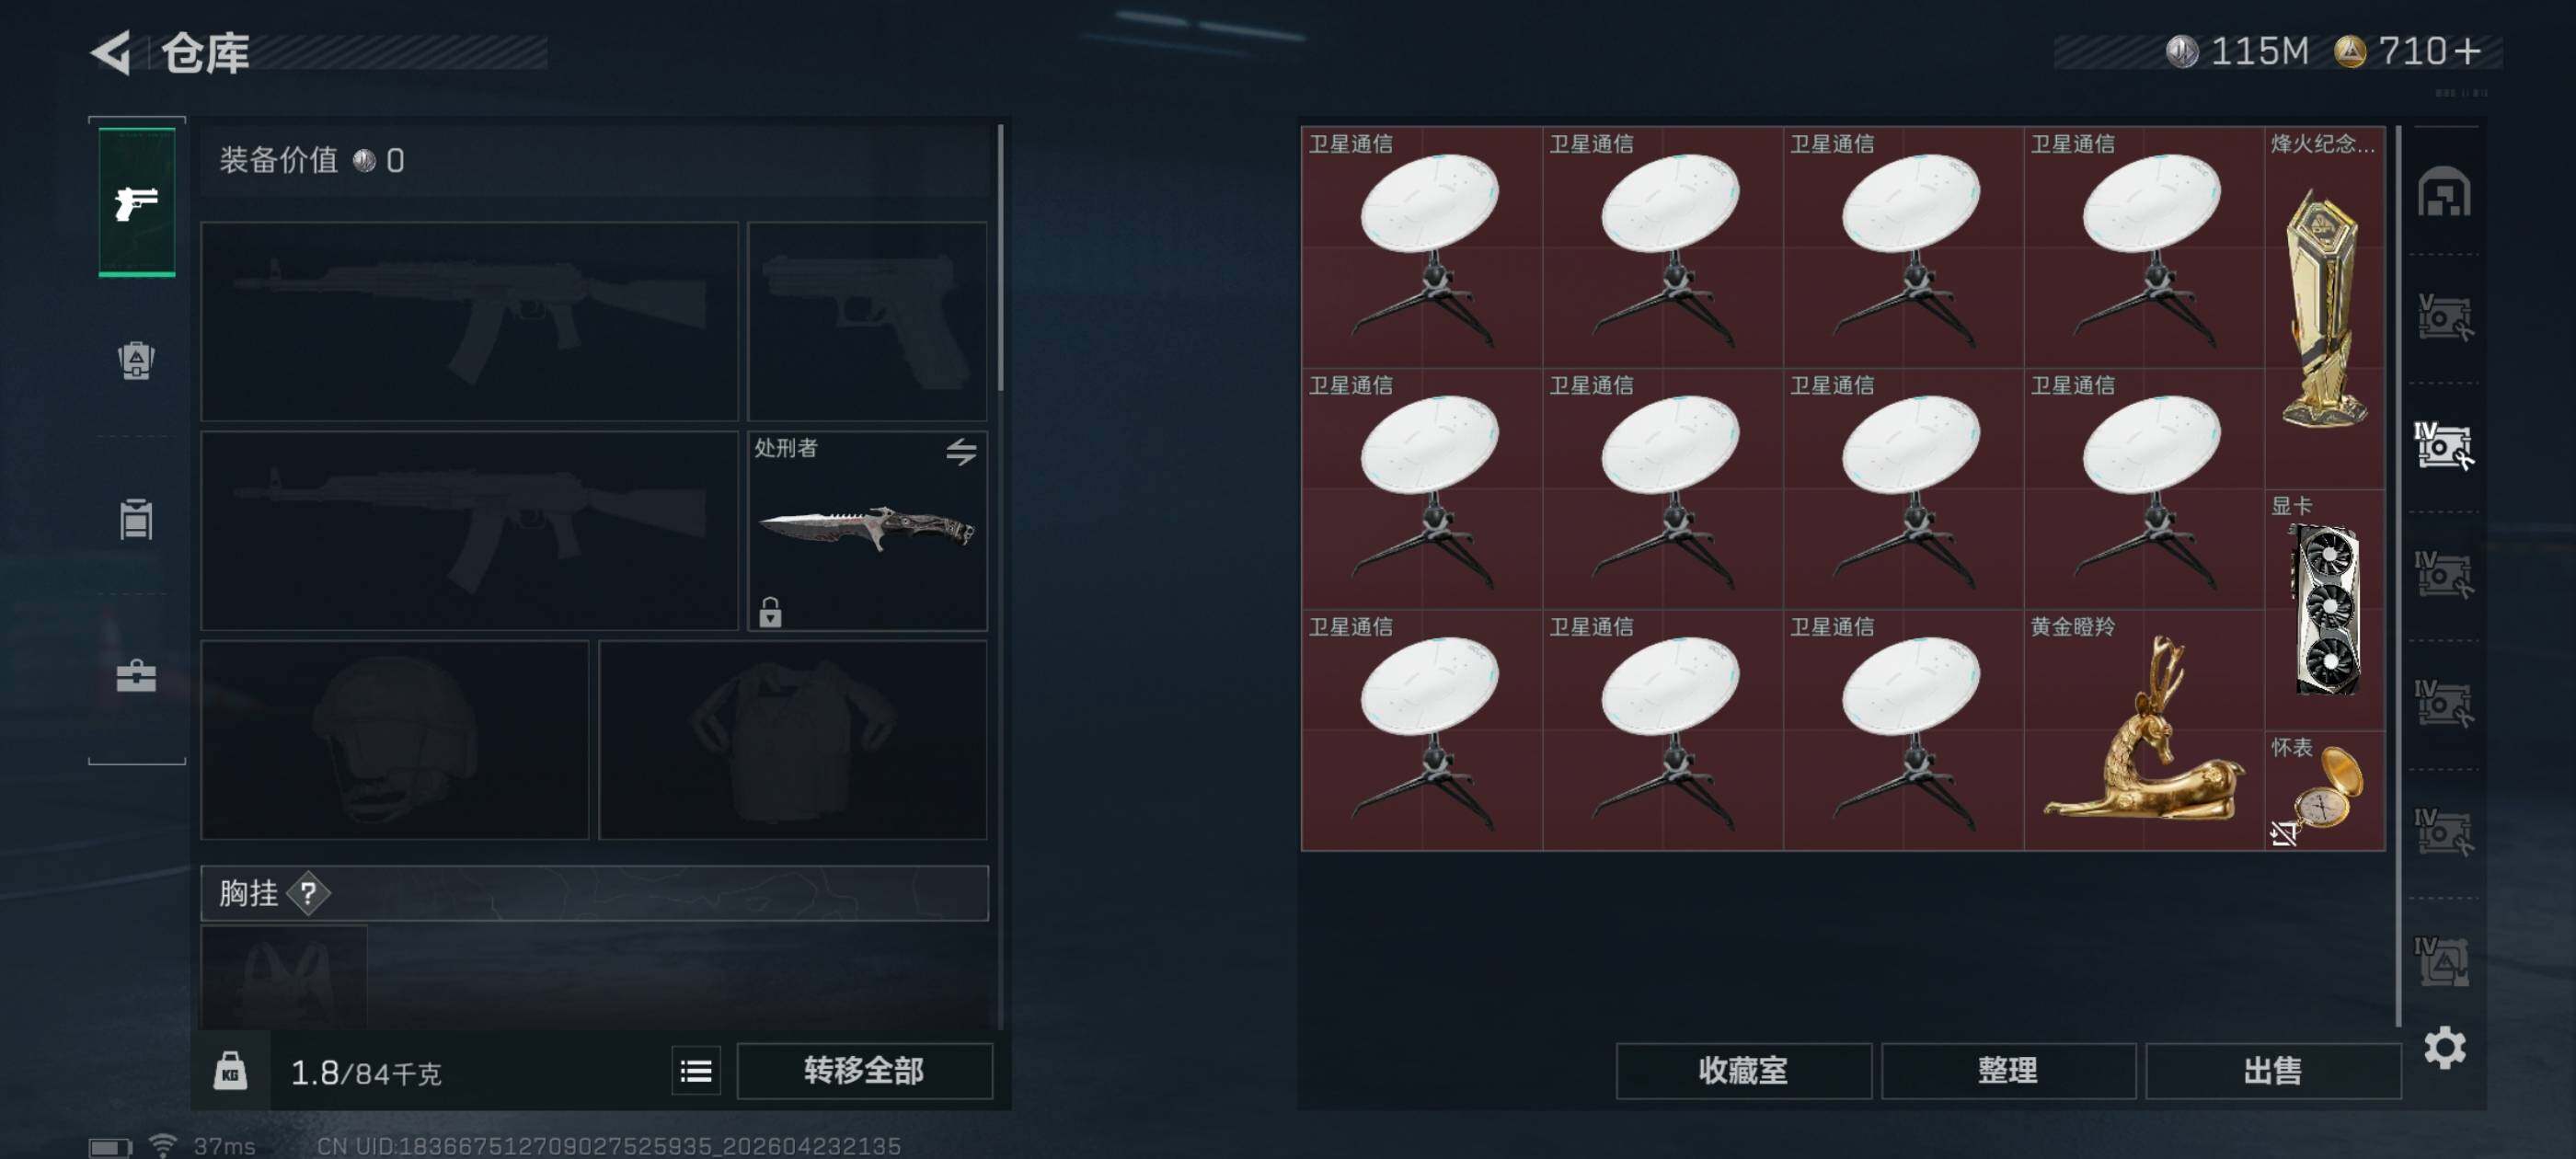Screen dimensions: 2576x1159
Task: Open the list view icon beside 转移全部
Action: click(696, 1072)
